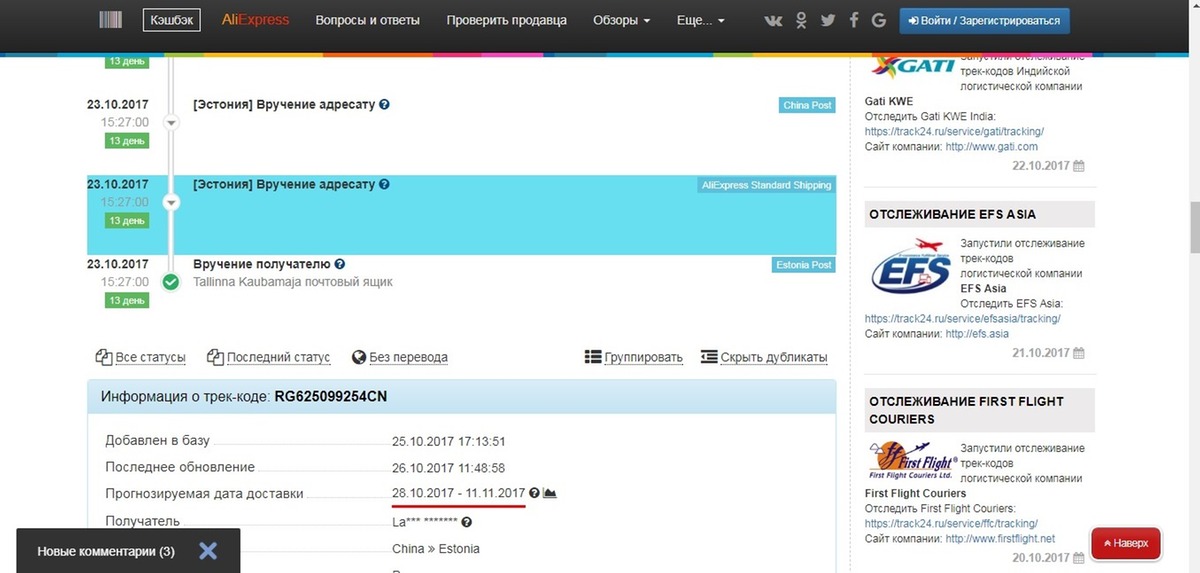
Task: Open the http://www.firstflight.net link
Action: [1000, 539]
